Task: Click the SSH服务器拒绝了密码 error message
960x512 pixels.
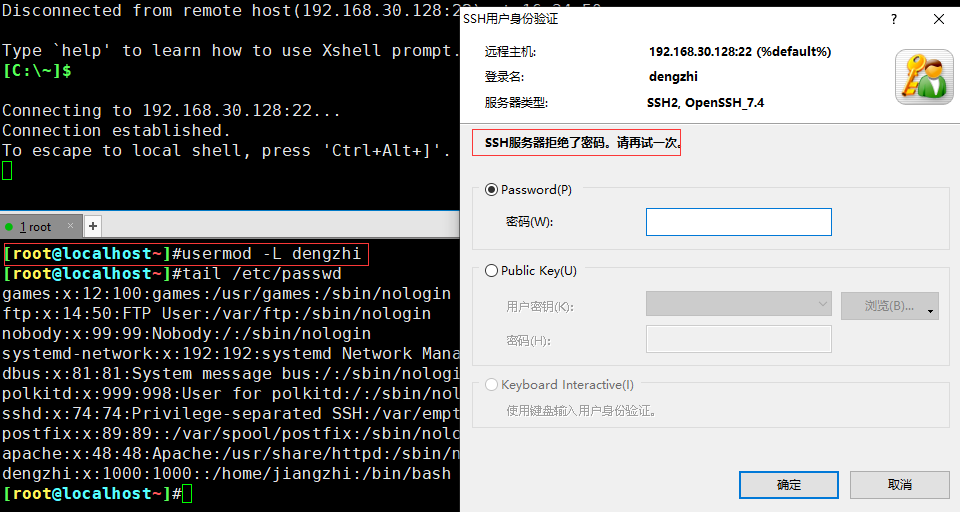Action: point(582,143)
